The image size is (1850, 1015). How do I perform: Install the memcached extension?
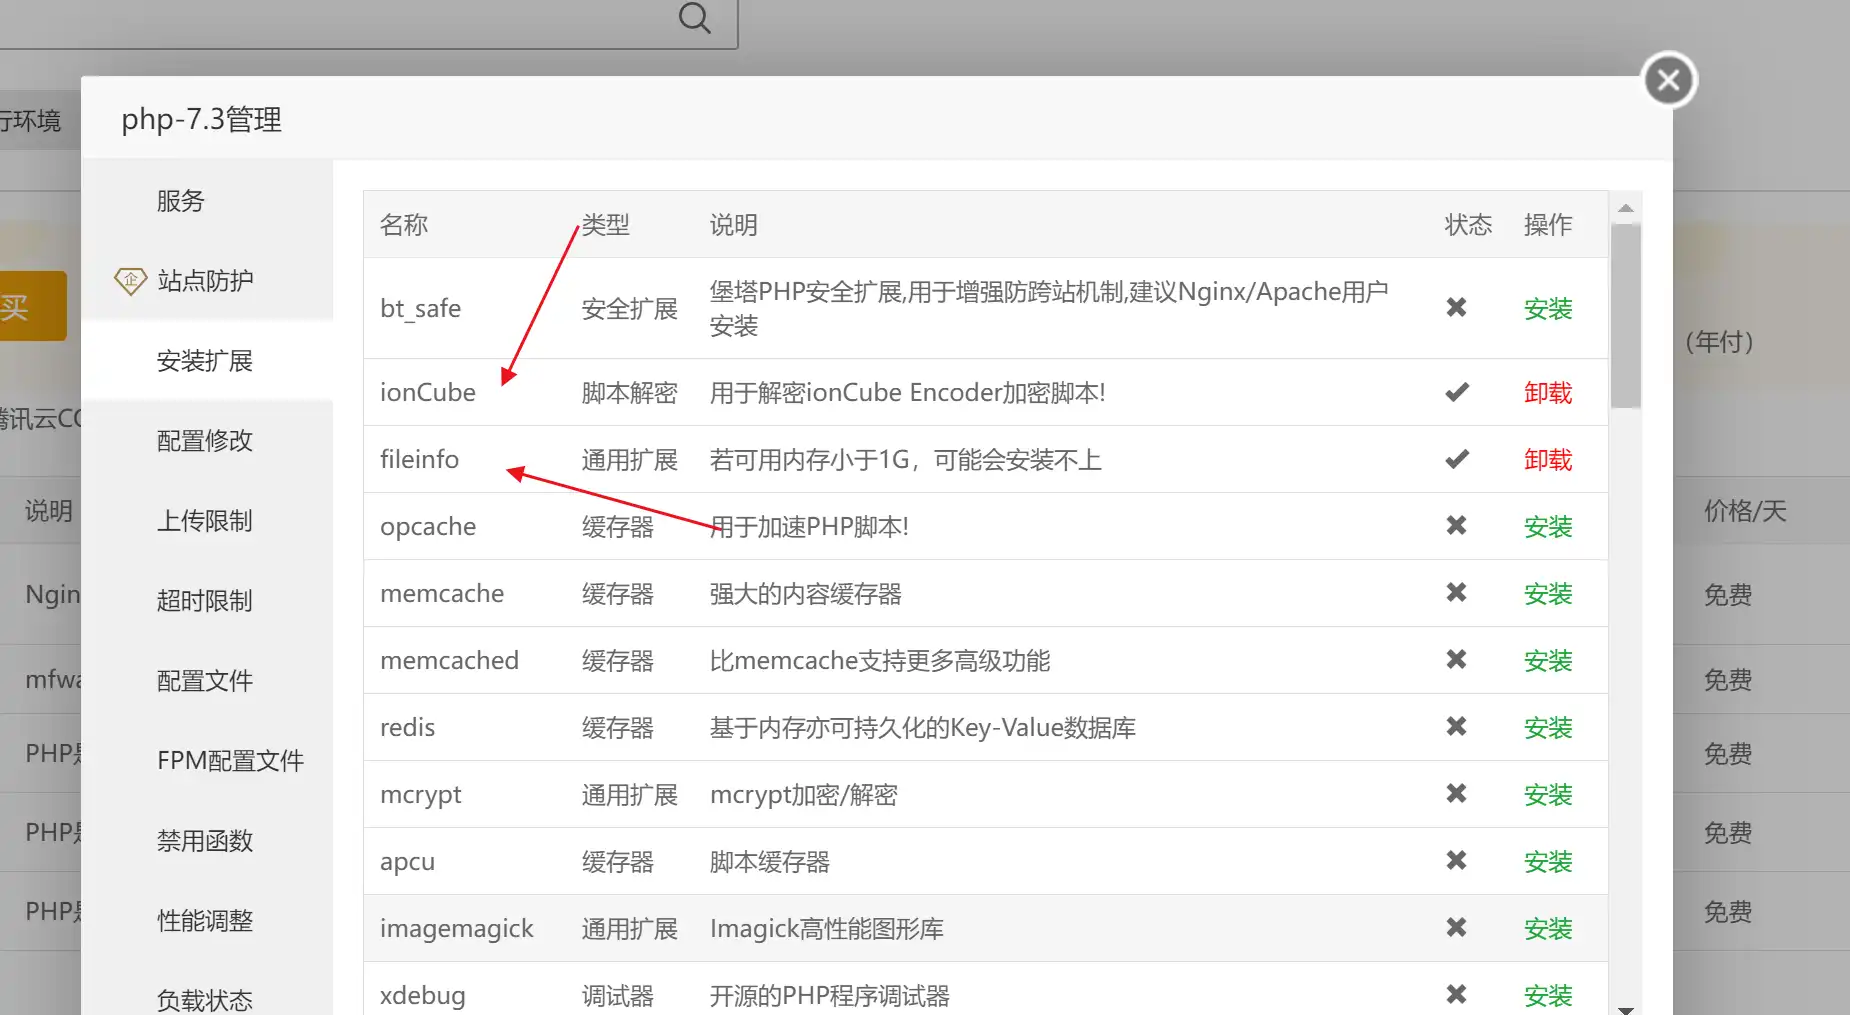click(1548, 661)
